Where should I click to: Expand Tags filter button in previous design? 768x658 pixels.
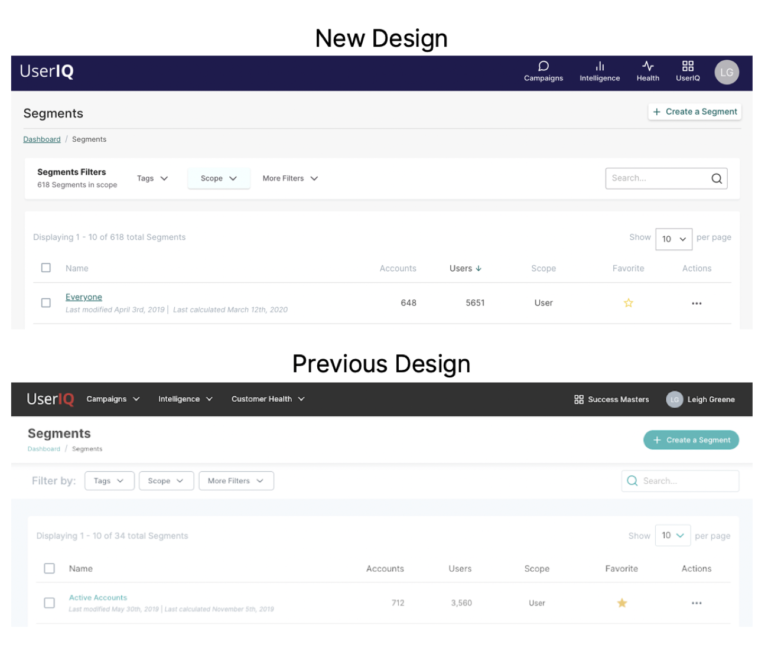tap(109, 481)
